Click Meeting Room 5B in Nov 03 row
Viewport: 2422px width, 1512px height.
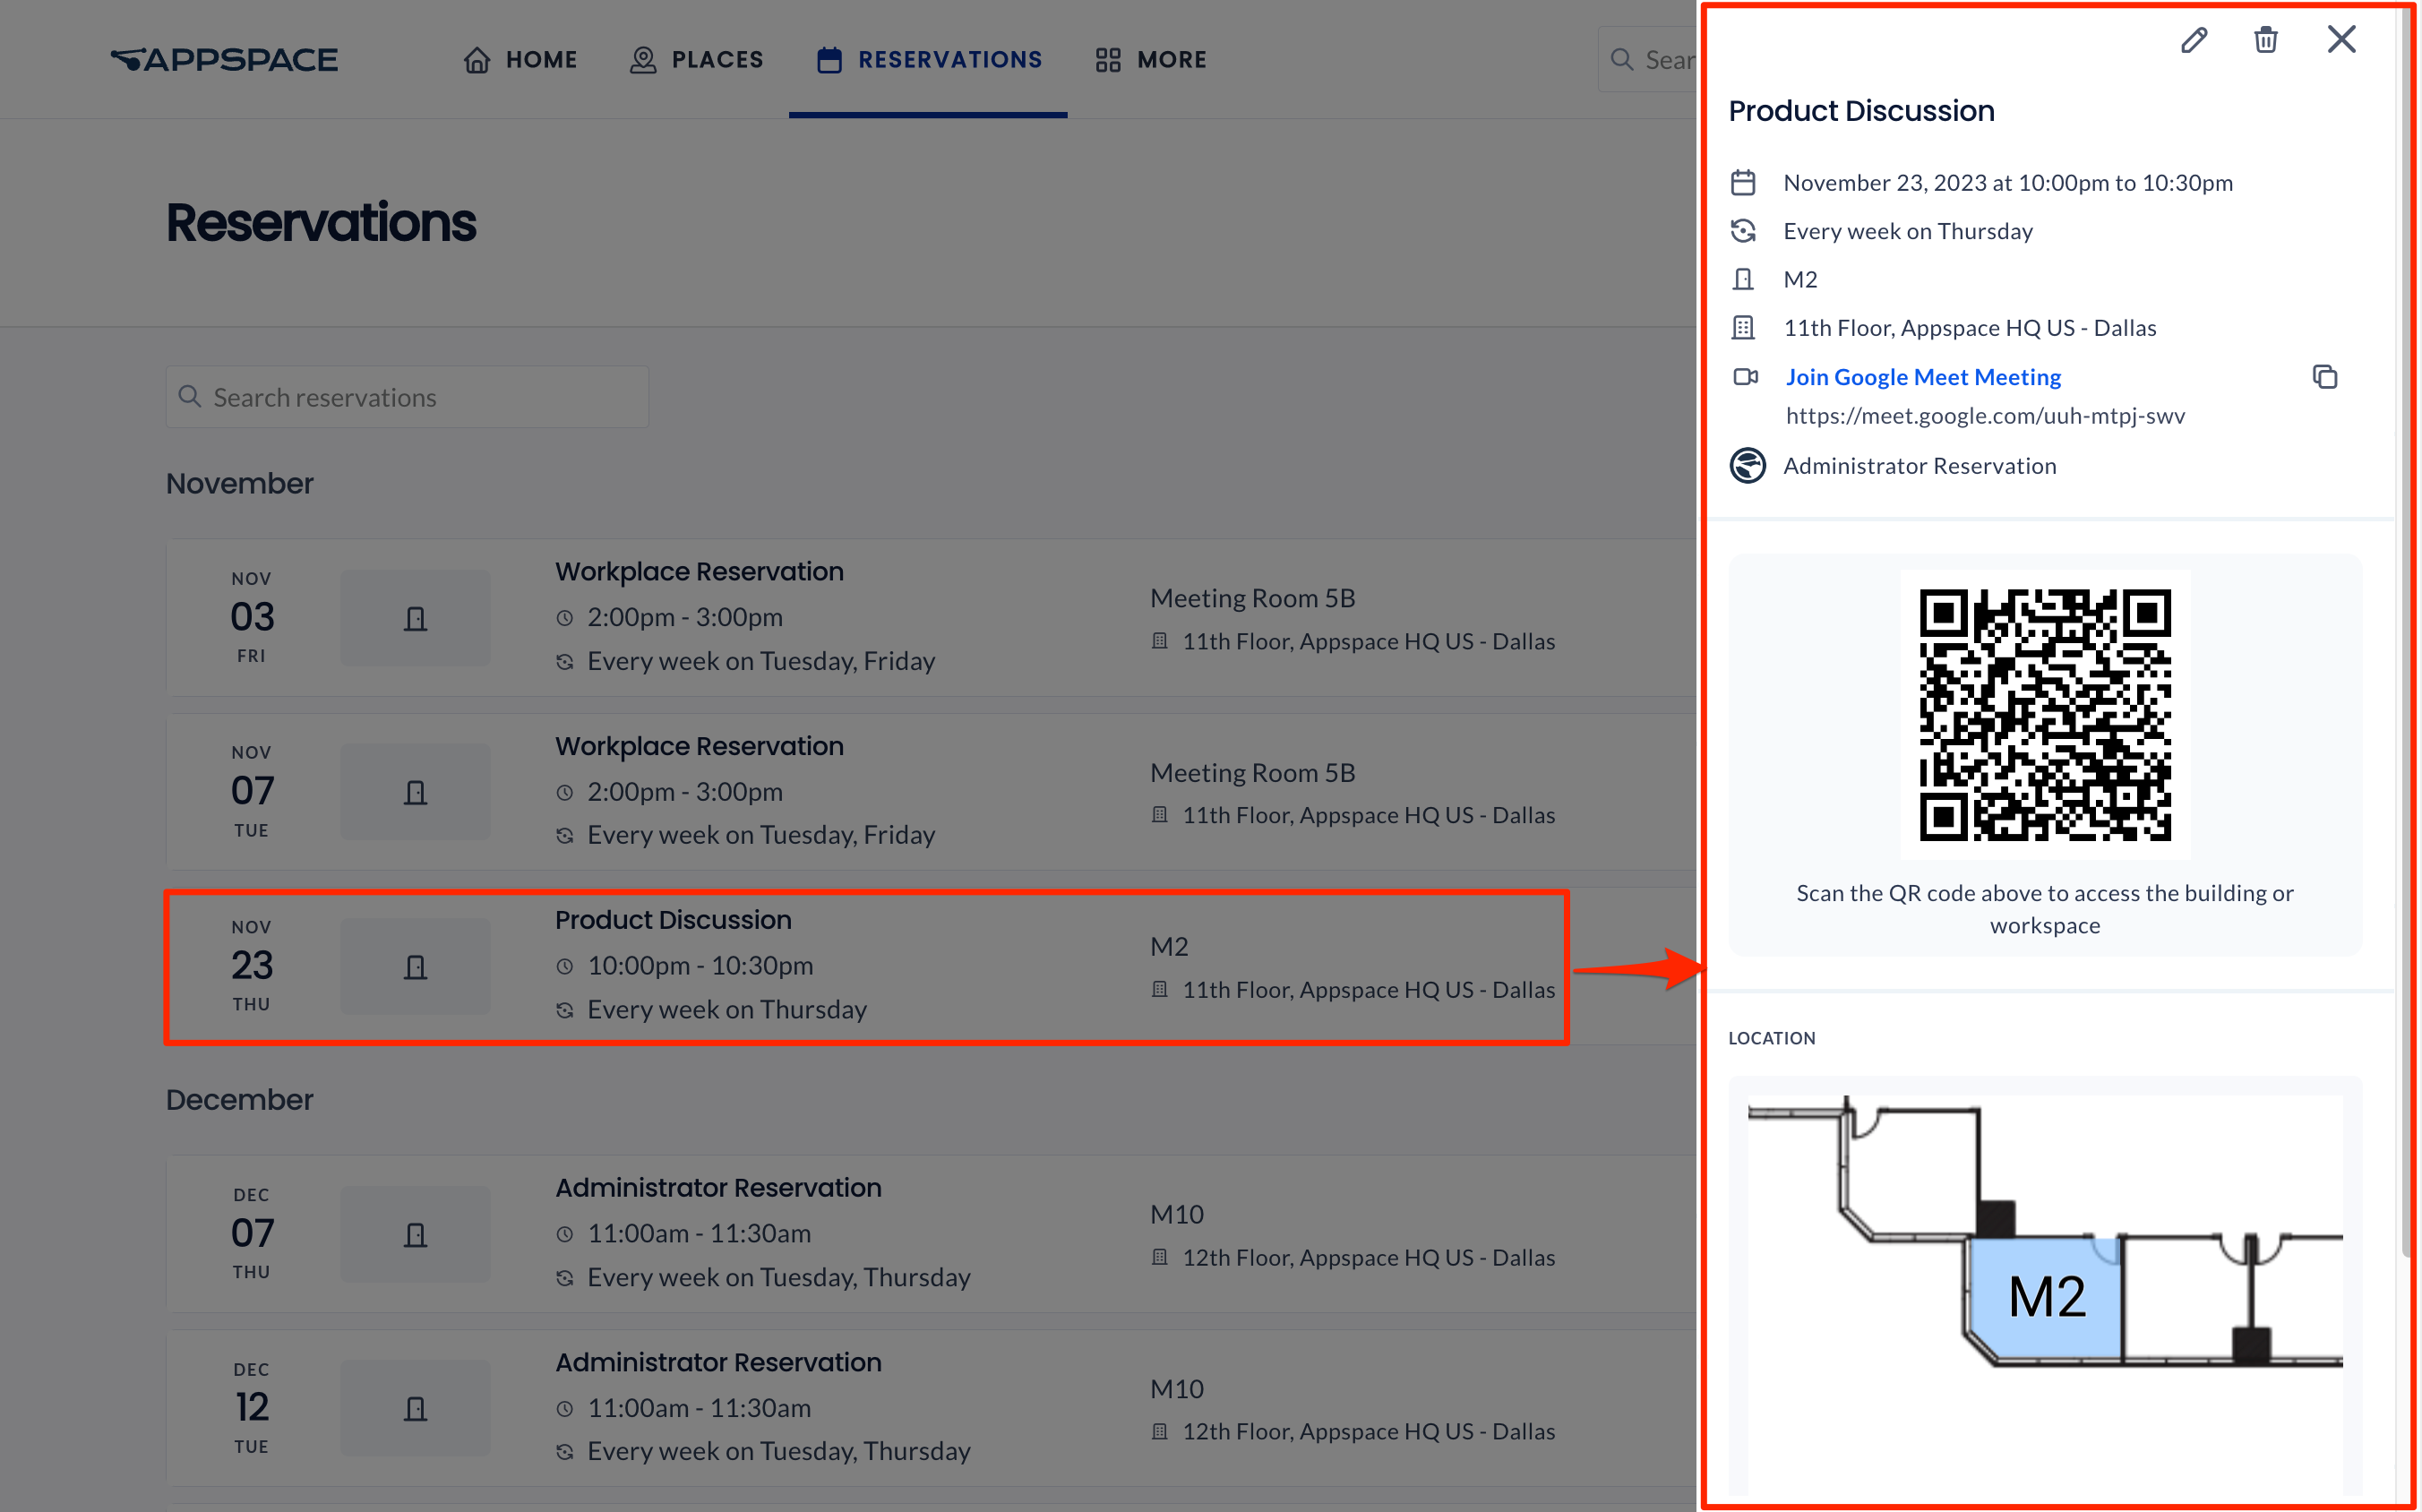(1252, 598)
